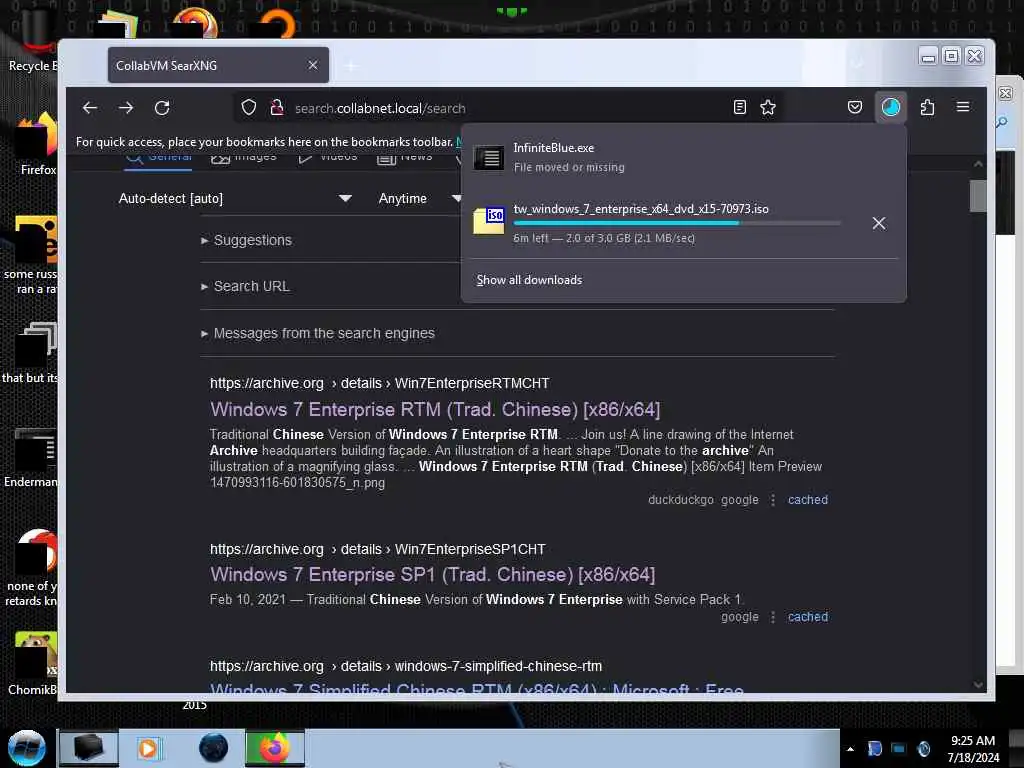Open Windows 7 Enterprise RTM (Trad. Chinese) result

(x=435, y=409)
